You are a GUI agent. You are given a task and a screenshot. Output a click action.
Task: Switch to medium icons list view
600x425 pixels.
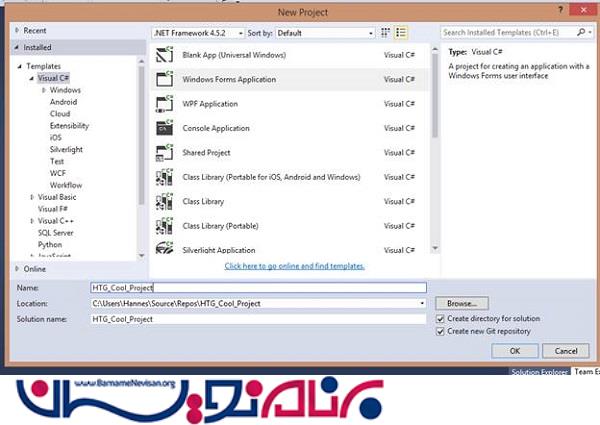pos(401,33)
